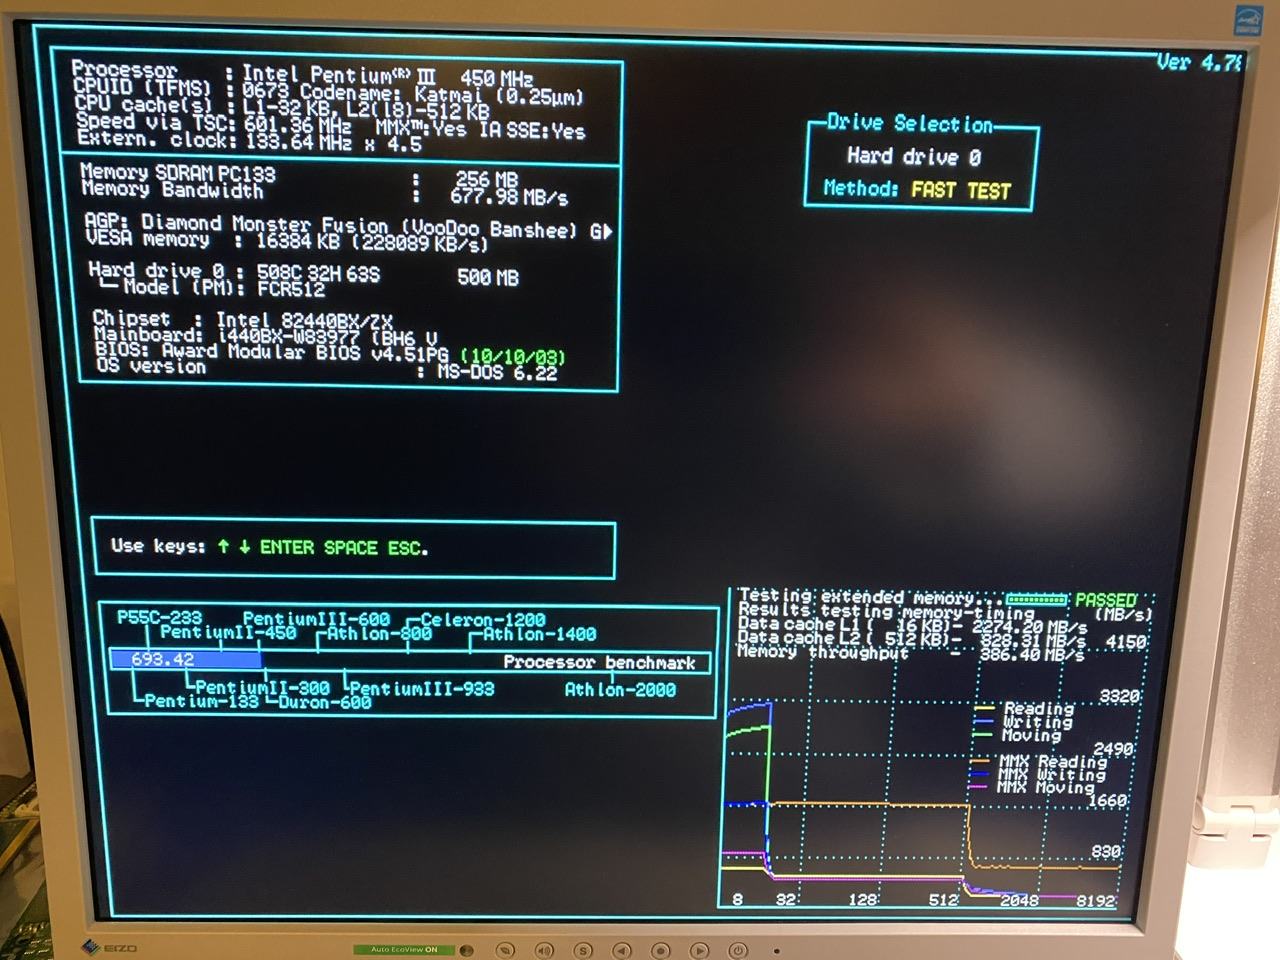Image resolution: width=1280 pixels, height=960 pixels.
Task: Push the monitor's power button
Action: (738, 950)
